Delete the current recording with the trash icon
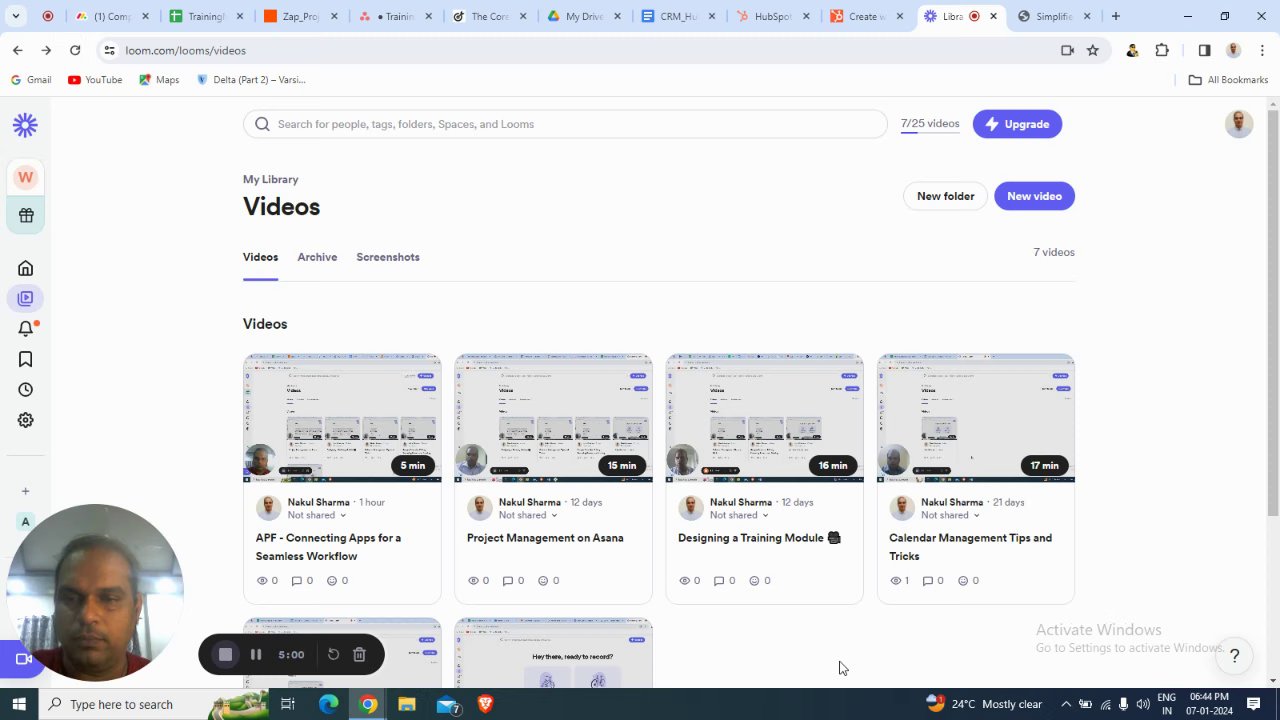Image resolution: width=1280 pixels, height=720 pixels. tap(359, 655)
